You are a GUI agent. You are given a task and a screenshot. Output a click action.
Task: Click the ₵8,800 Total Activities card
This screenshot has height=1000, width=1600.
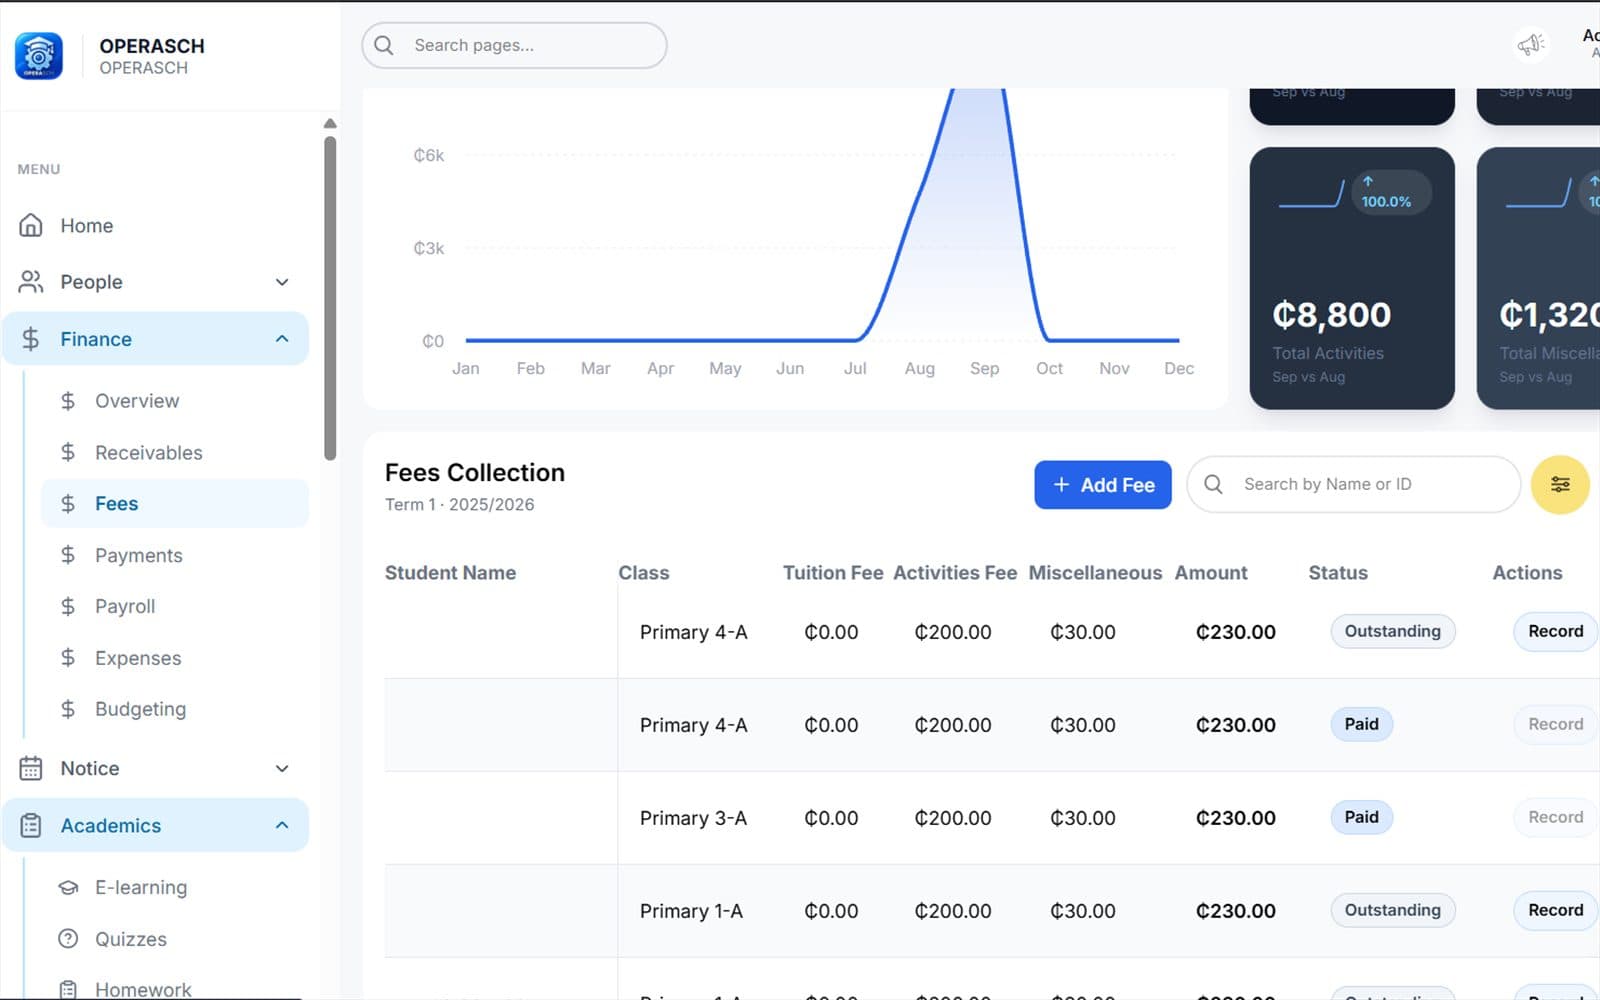tap(1352, 278)
